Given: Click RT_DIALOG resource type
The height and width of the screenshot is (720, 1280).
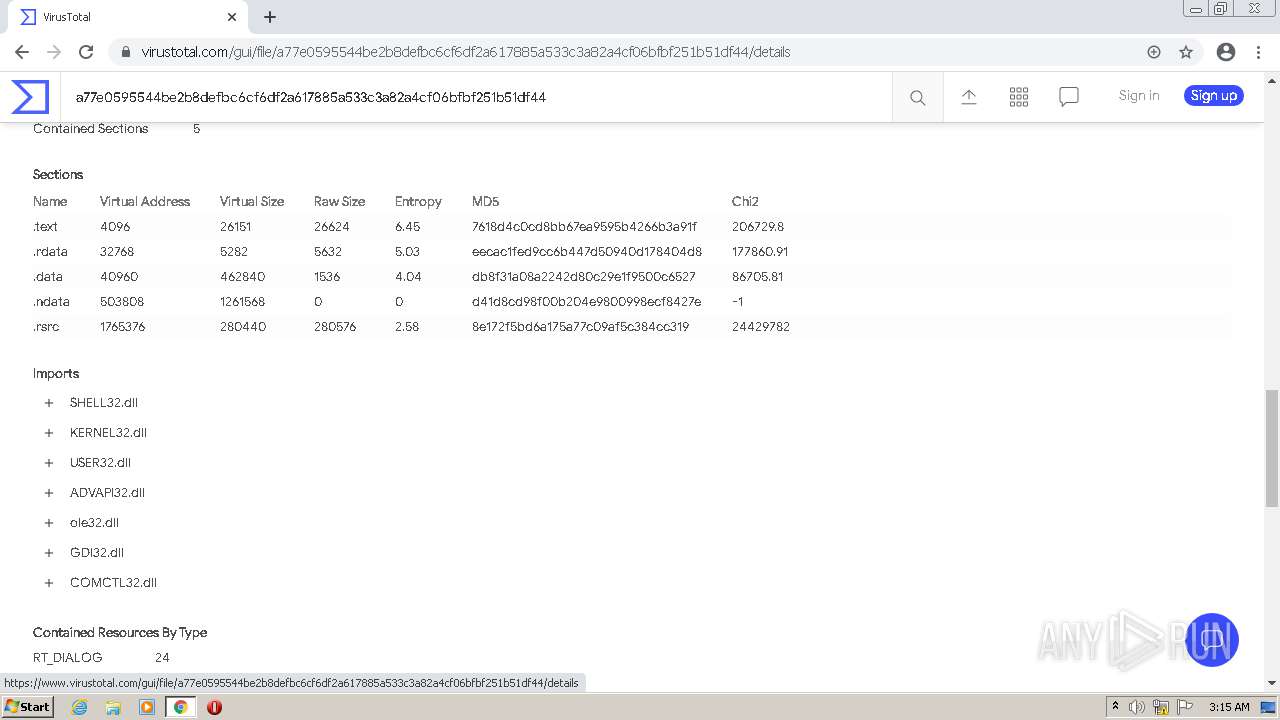Looking at the screenshot, I should [68, 658].
